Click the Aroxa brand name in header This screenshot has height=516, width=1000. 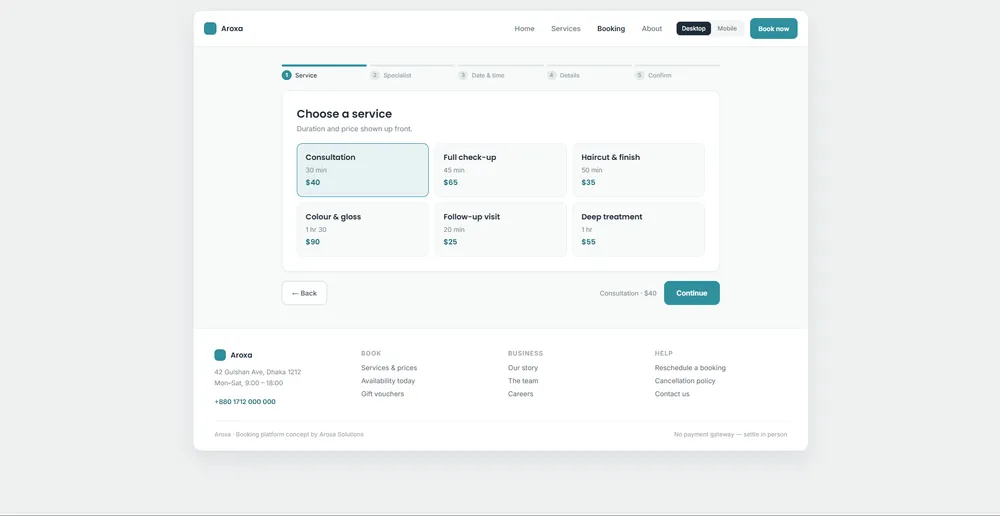click(x=232, y=29)
